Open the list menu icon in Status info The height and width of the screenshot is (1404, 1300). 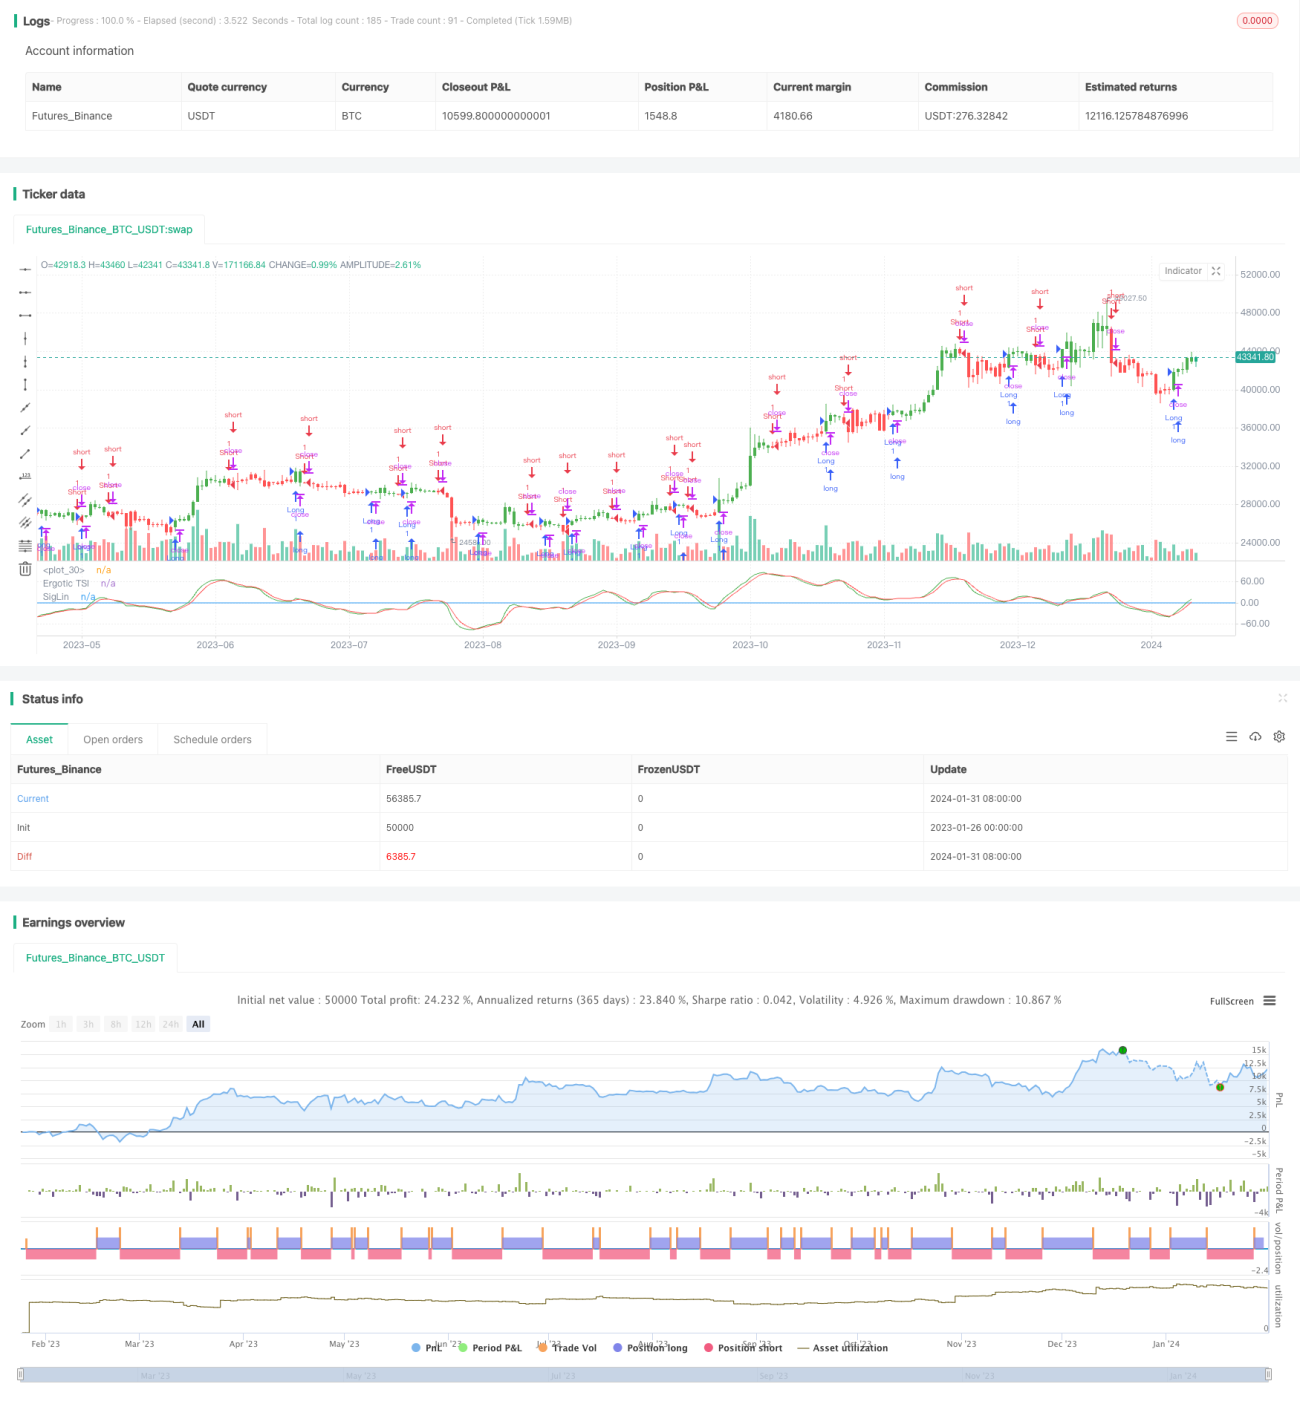click(x=1231, y=737)
